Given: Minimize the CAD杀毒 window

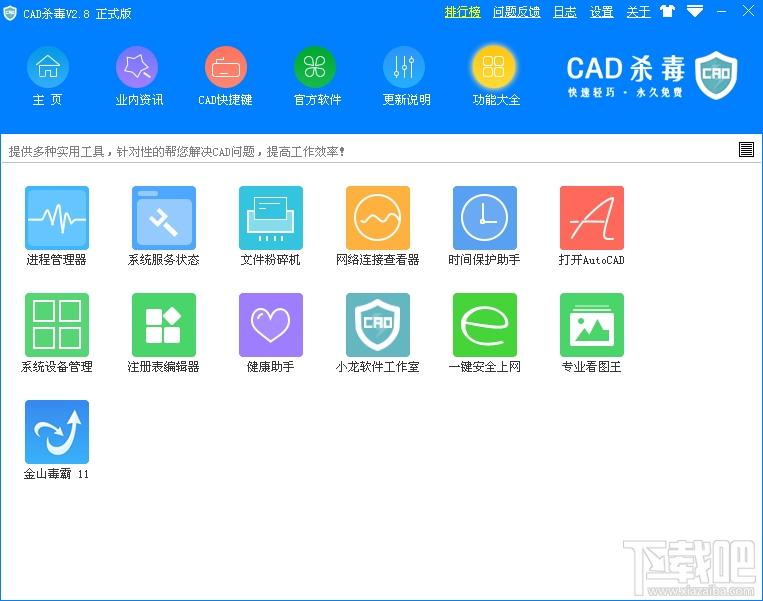Looking at the screenshot, I should [x=722, y=12].
